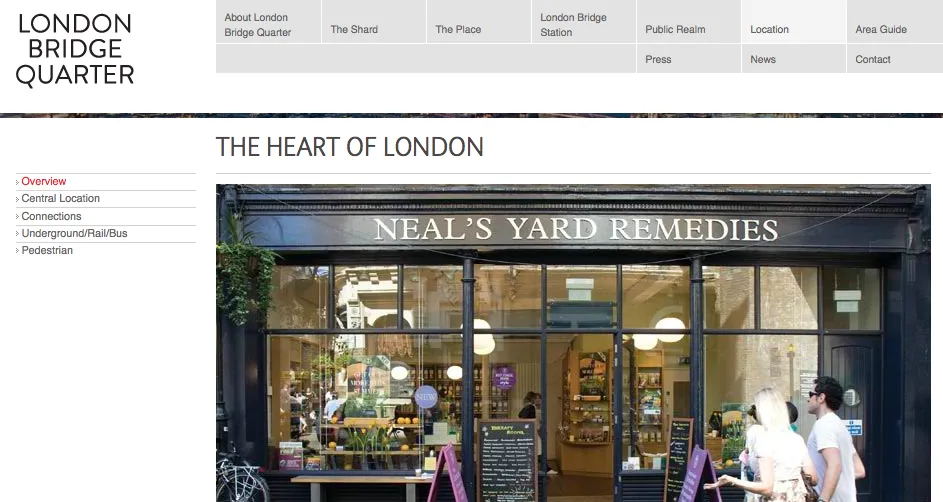
Task: Open the News link
Action: pyautogui.click(x=794, y=59)
